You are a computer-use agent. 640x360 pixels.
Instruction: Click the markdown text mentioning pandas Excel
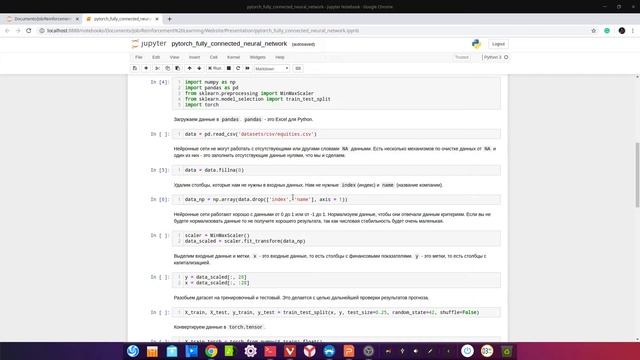[243, 120]
